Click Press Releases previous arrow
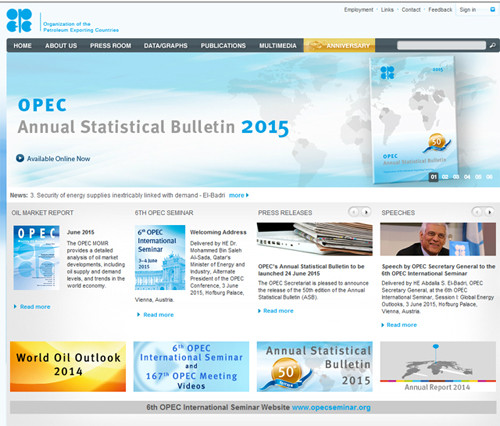Viewport: 500px width, 426px height. [x=354, y=212]
